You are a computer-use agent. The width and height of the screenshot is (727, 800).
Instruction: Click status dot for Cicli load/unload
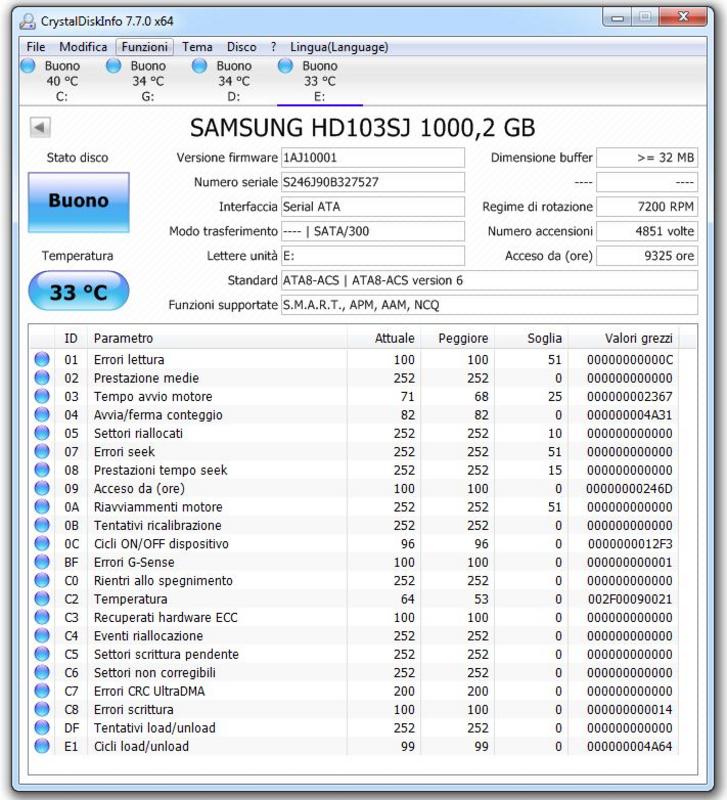42,746
